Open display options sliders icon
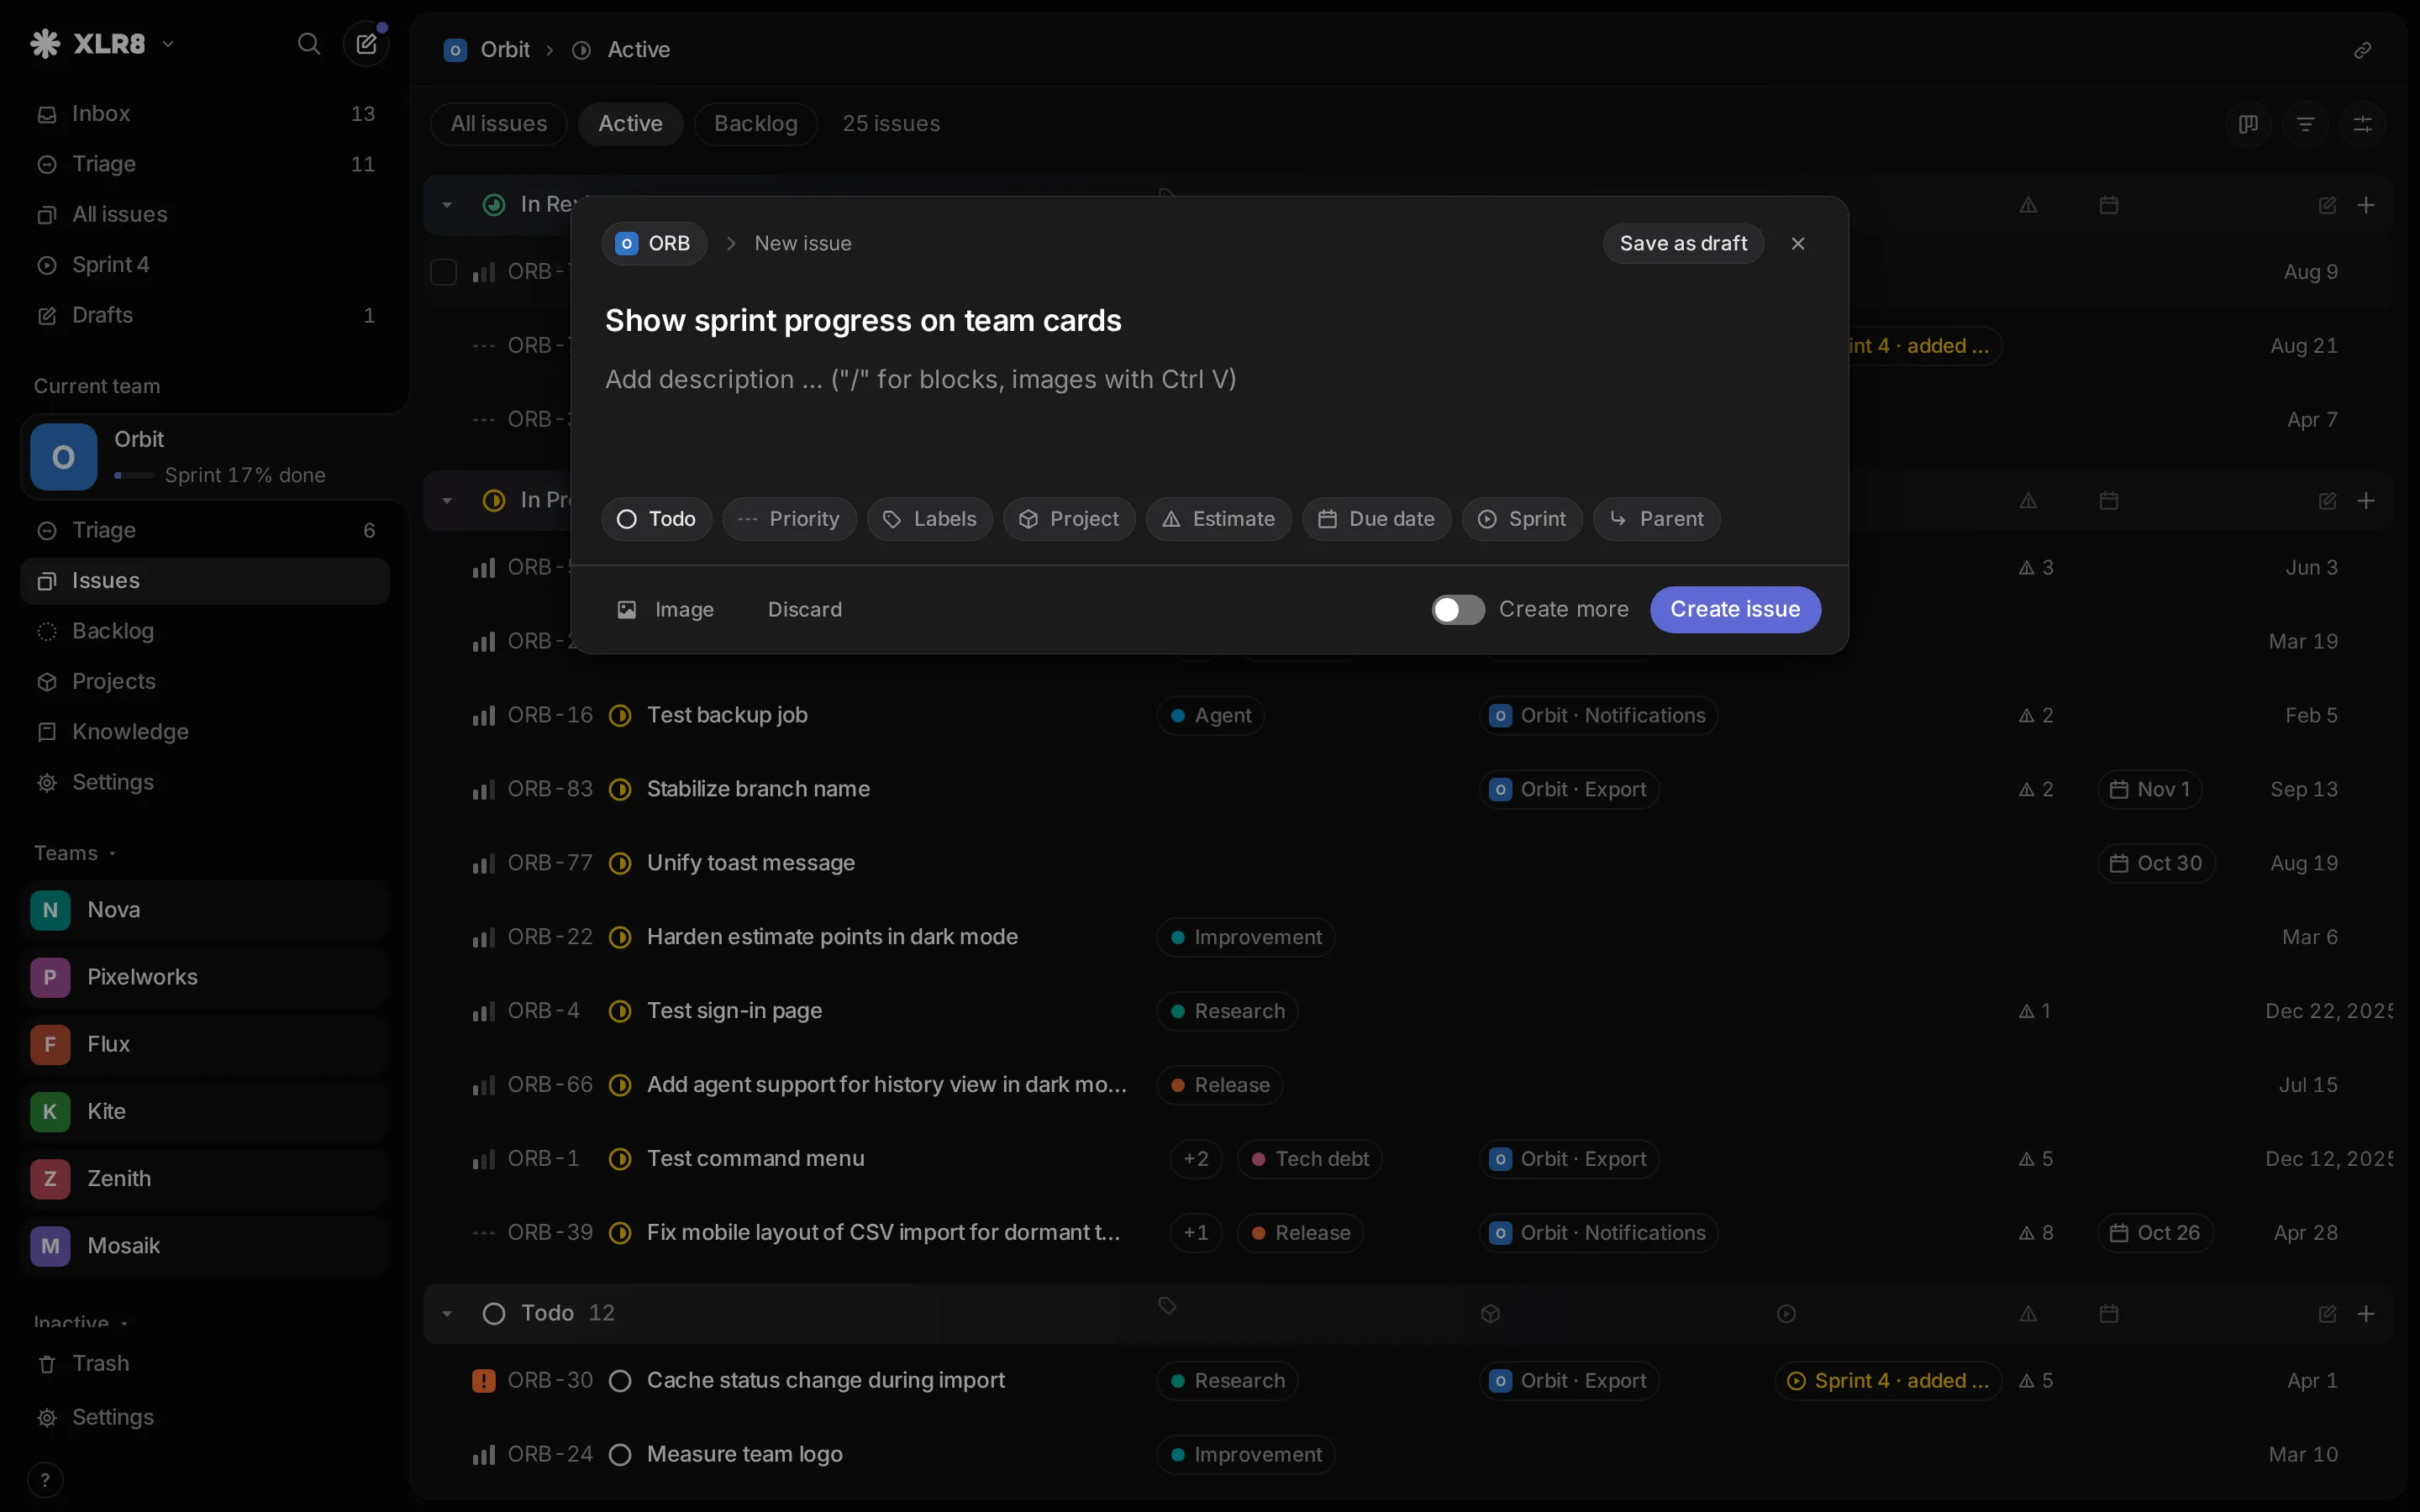 click(x=2362, y=124)
